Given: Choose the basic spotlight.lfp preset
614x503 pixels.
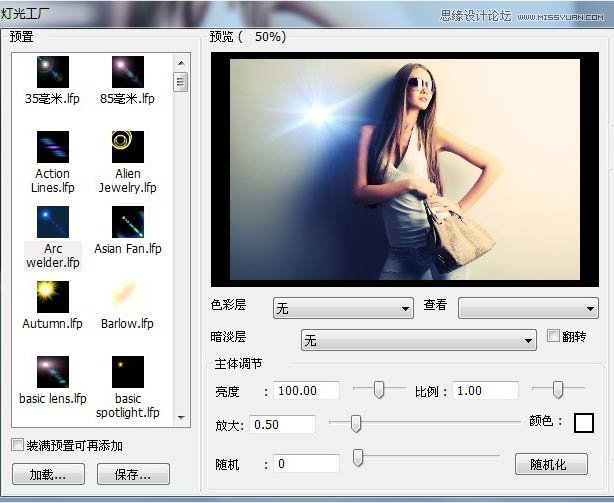Looking at the screenshot, I should coord(127,372).
